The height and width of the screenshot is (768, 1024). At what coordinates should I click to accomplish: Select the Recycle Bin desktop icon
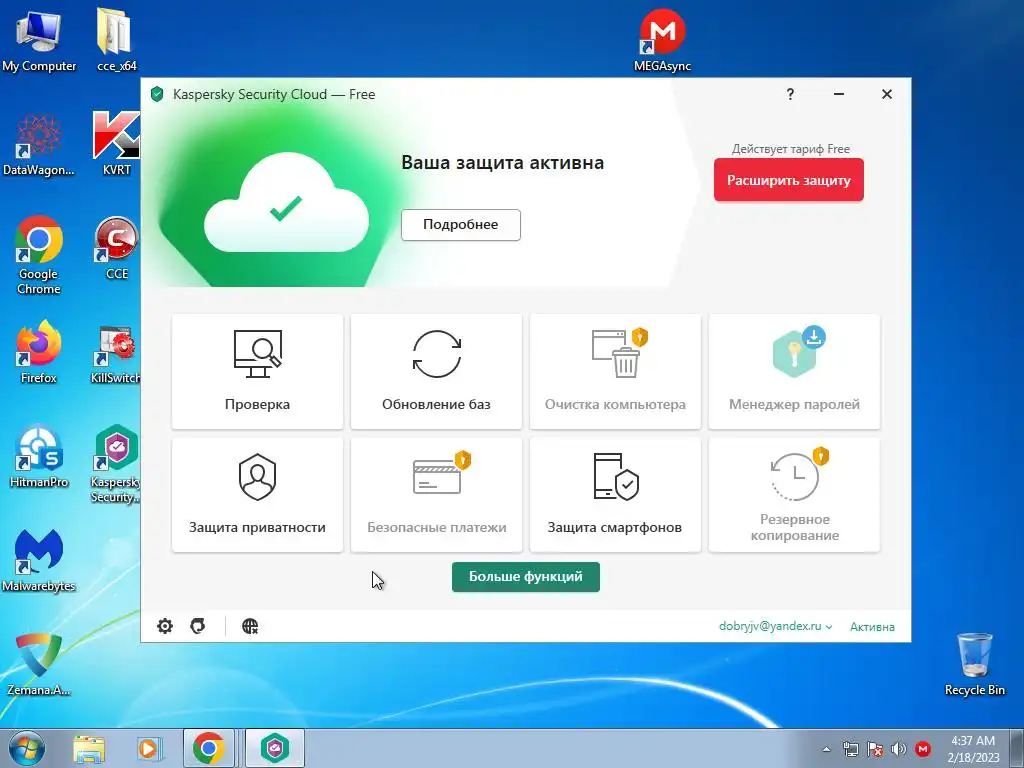pyautogui.click(x=974, y=664)
